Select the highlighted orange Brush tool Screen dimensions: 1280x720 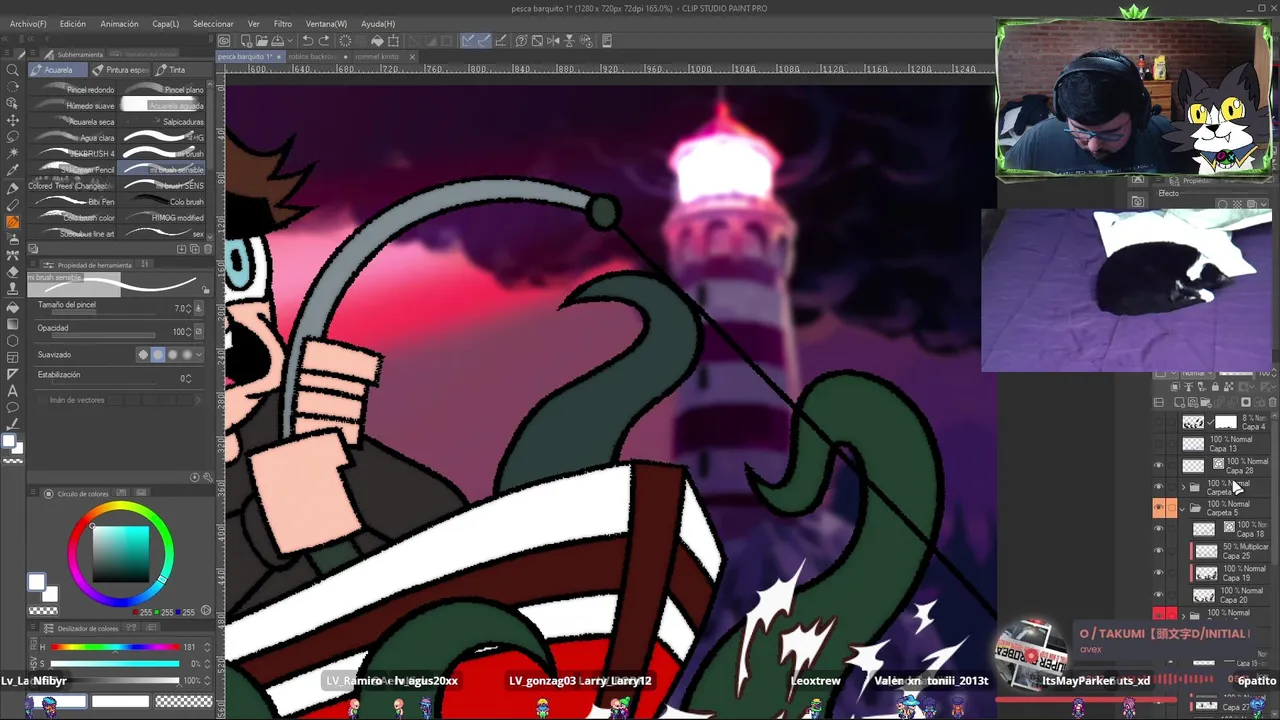[x=13, y=222]
